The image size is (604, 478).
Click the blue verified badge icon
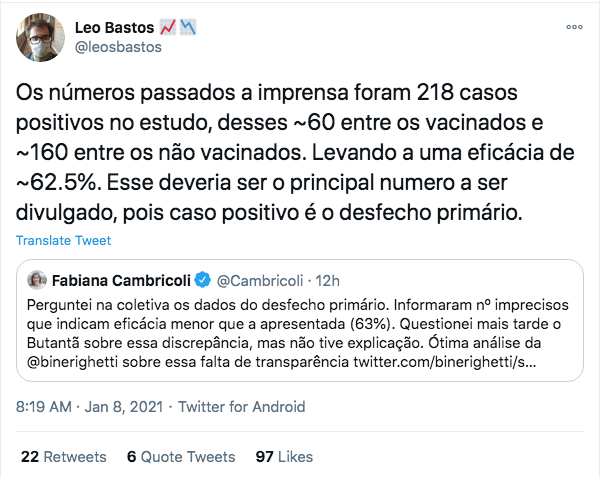coord(203,280)
